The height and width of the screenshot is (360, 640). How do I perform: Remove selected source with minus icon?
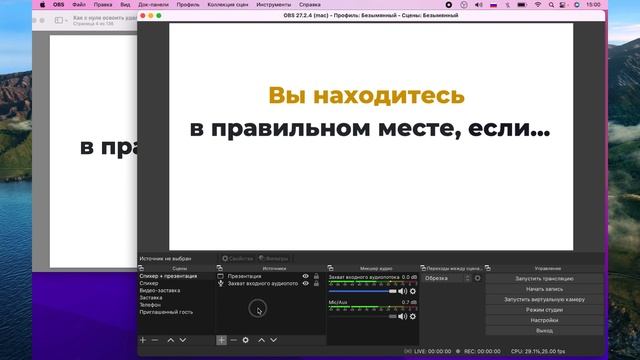233,340
